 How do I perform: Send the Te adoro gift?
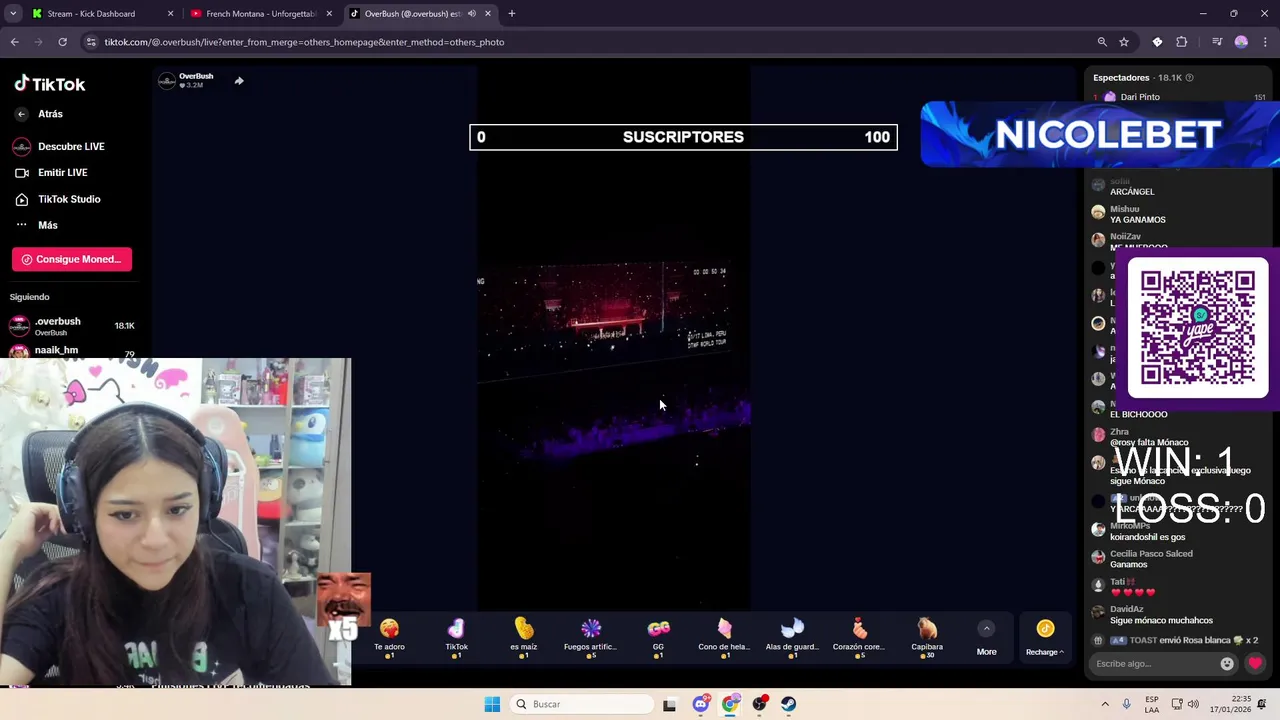pyautogui.click(x=389, y=636)
